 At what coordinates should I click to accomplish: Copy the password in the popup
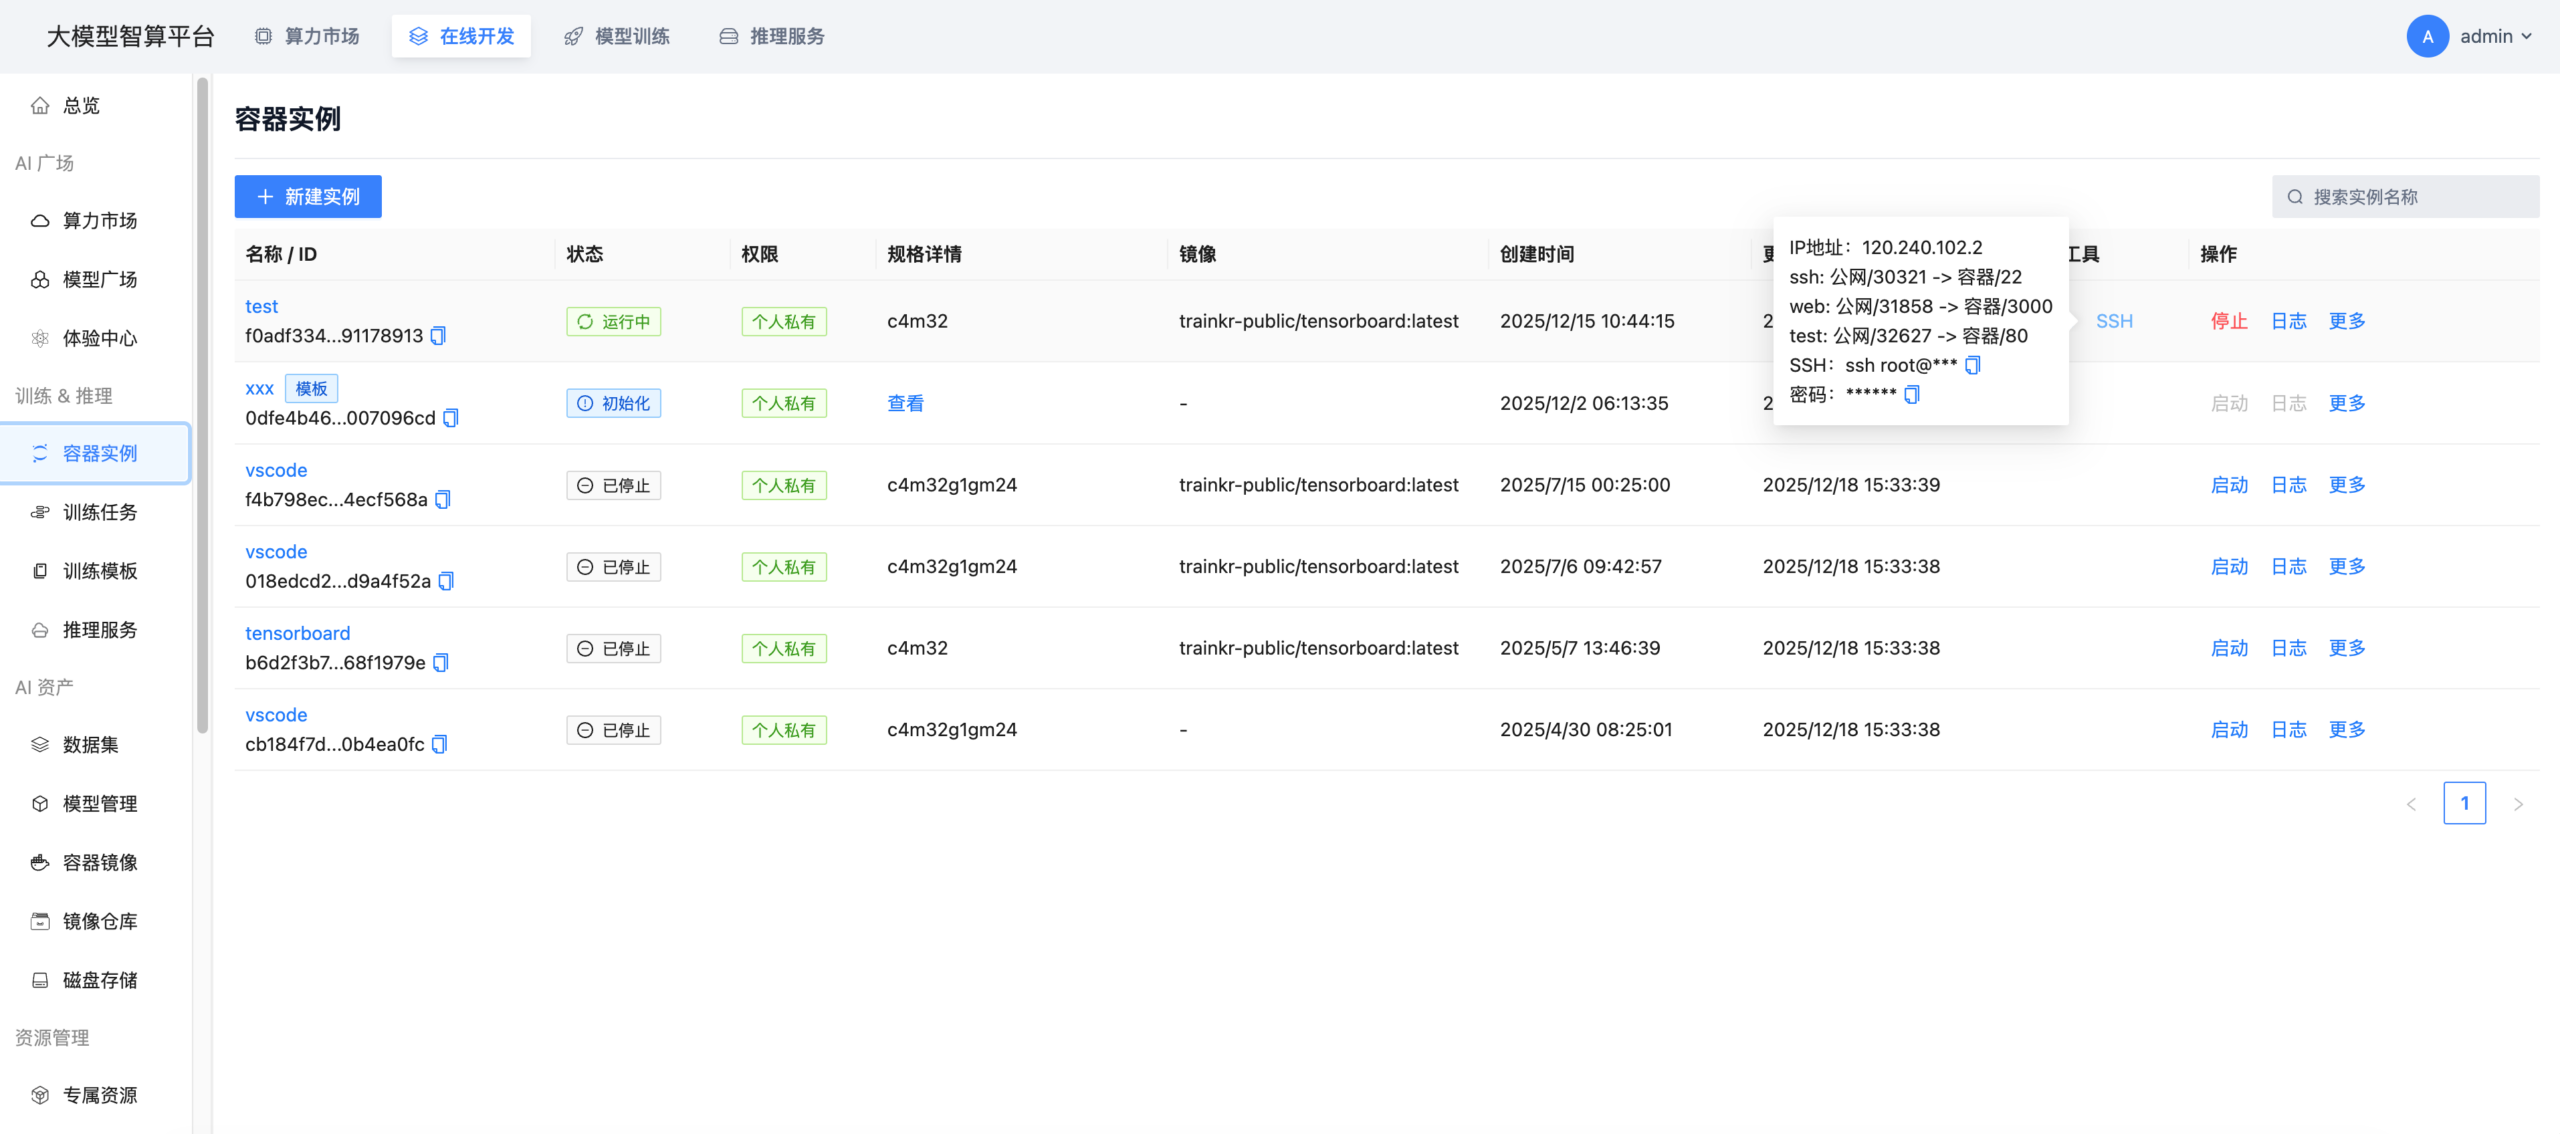click(x=1911, y=394)
